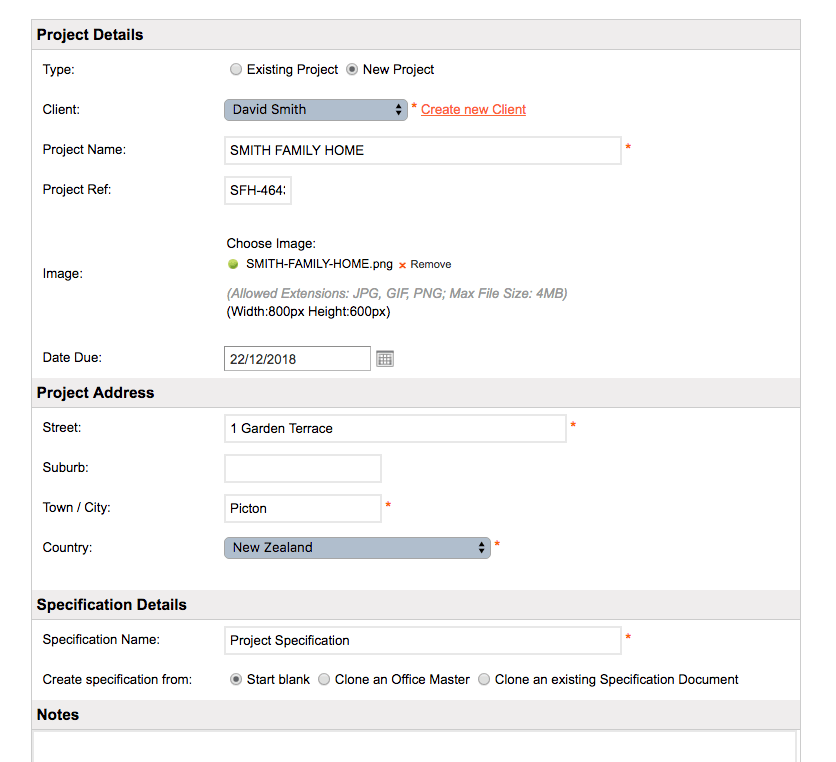Screen dimensions: 836x762
Task: Open the Country dropdown showing New Zealand
Action: (x=357, y=547)
